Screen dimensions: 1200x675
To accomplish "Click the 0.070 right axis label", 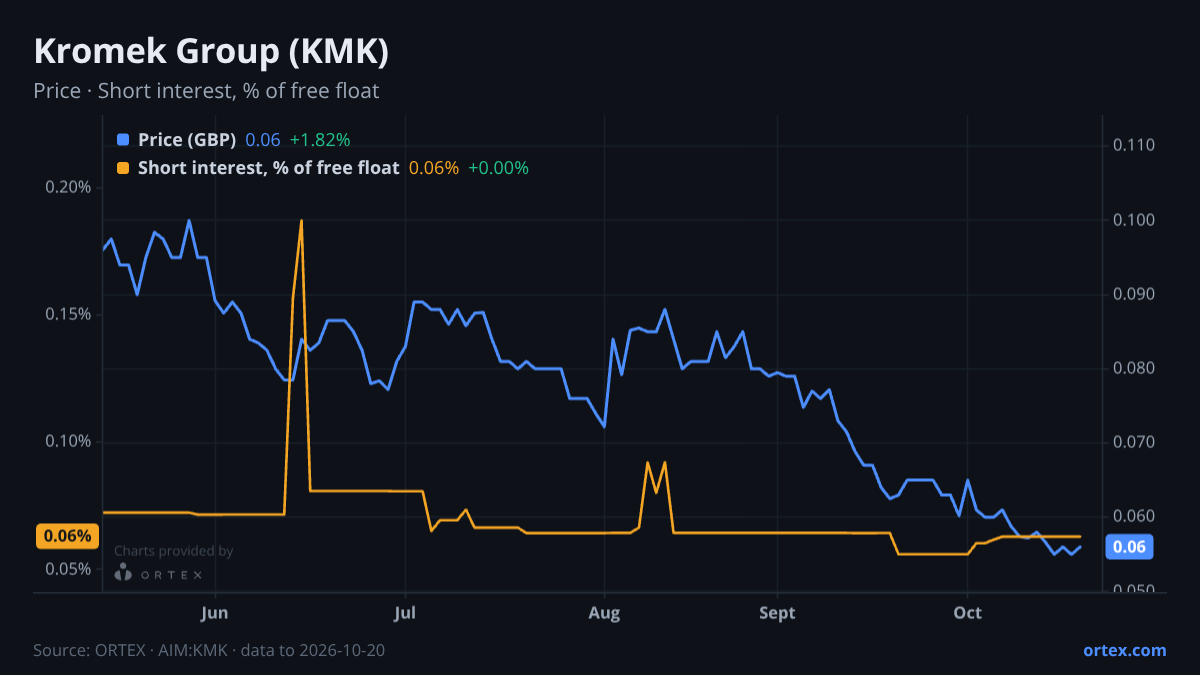I will pos(1133,442).
